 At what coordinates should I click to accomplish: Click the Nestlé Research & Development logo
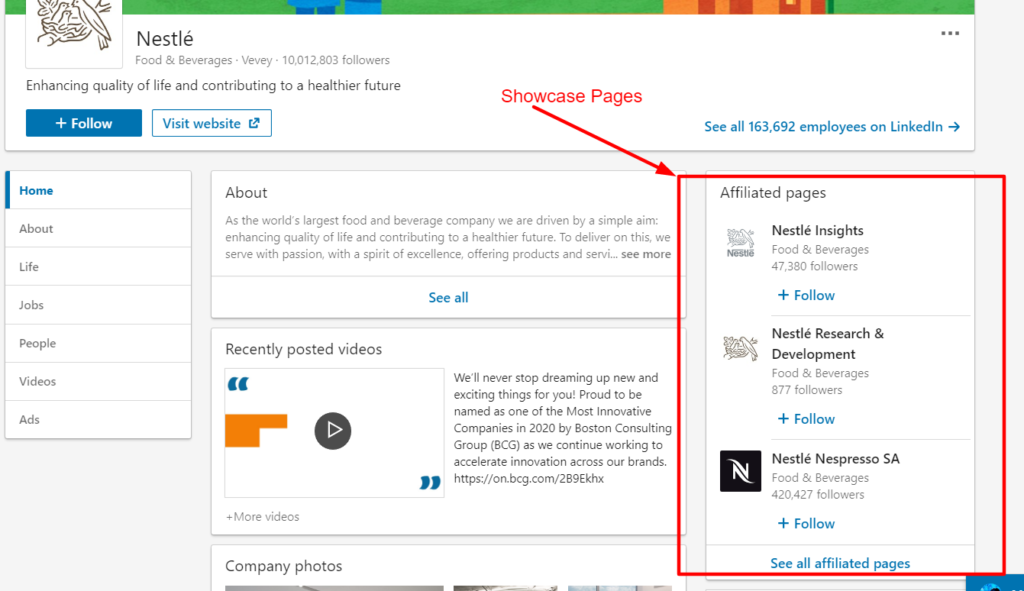pyautogui.click(x=740, y=347)
